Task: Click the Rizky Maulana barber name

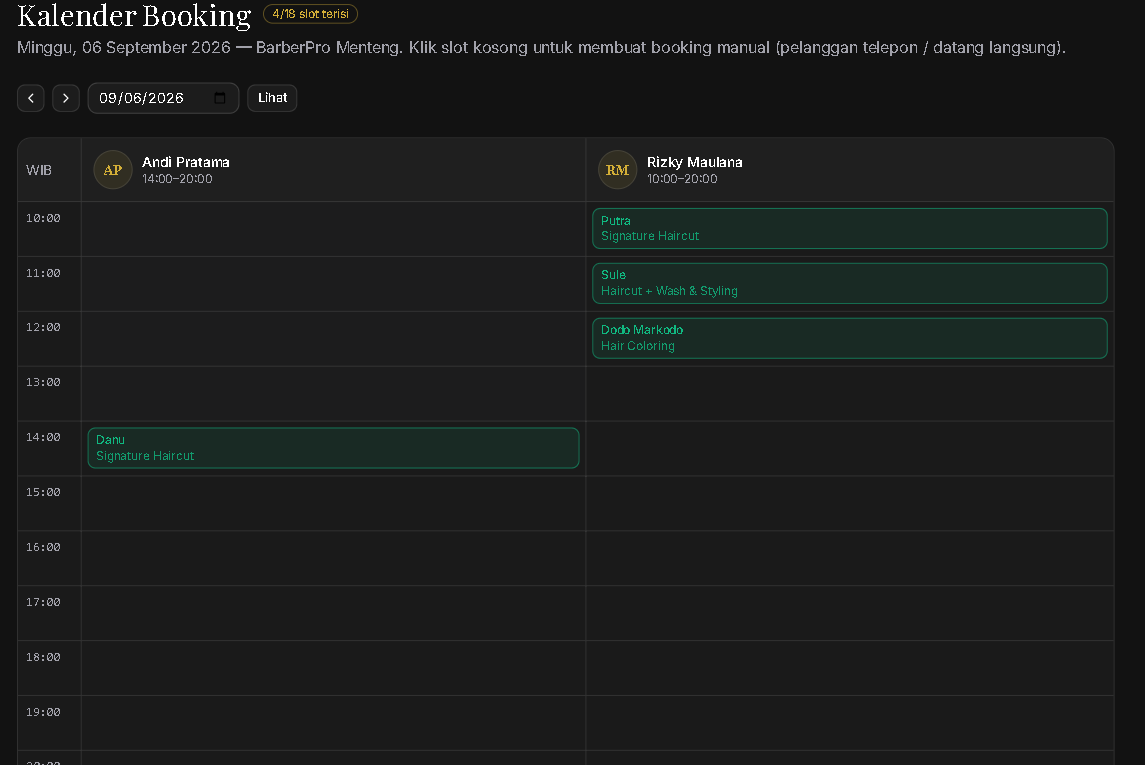Action: pos(694,162)
